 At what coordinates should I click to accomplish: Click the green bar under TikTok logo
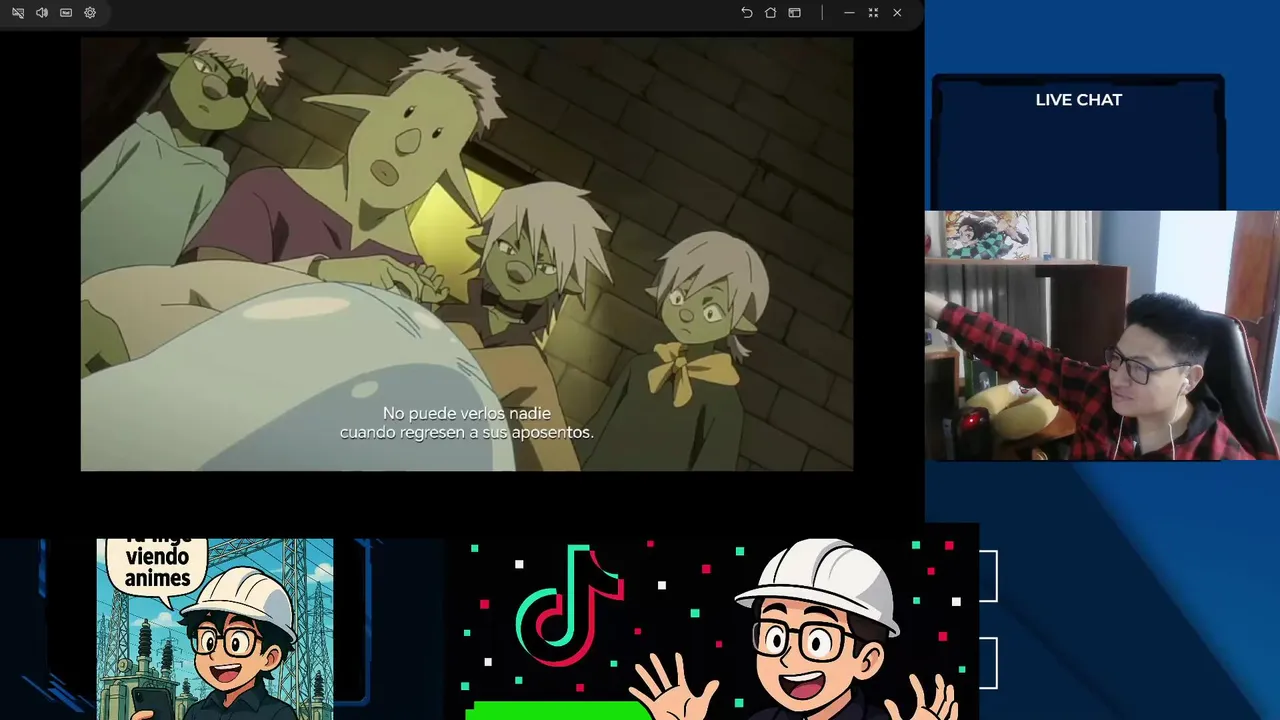tap(558, 711)
